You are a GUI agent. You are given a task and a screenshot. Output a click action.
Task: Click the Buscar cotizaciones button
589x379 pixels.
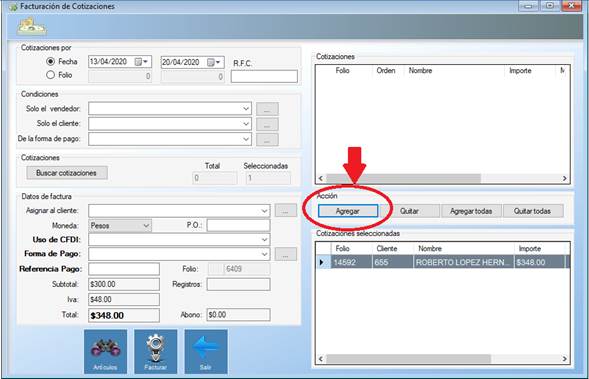pyautogui.click(x=67, y=173)
